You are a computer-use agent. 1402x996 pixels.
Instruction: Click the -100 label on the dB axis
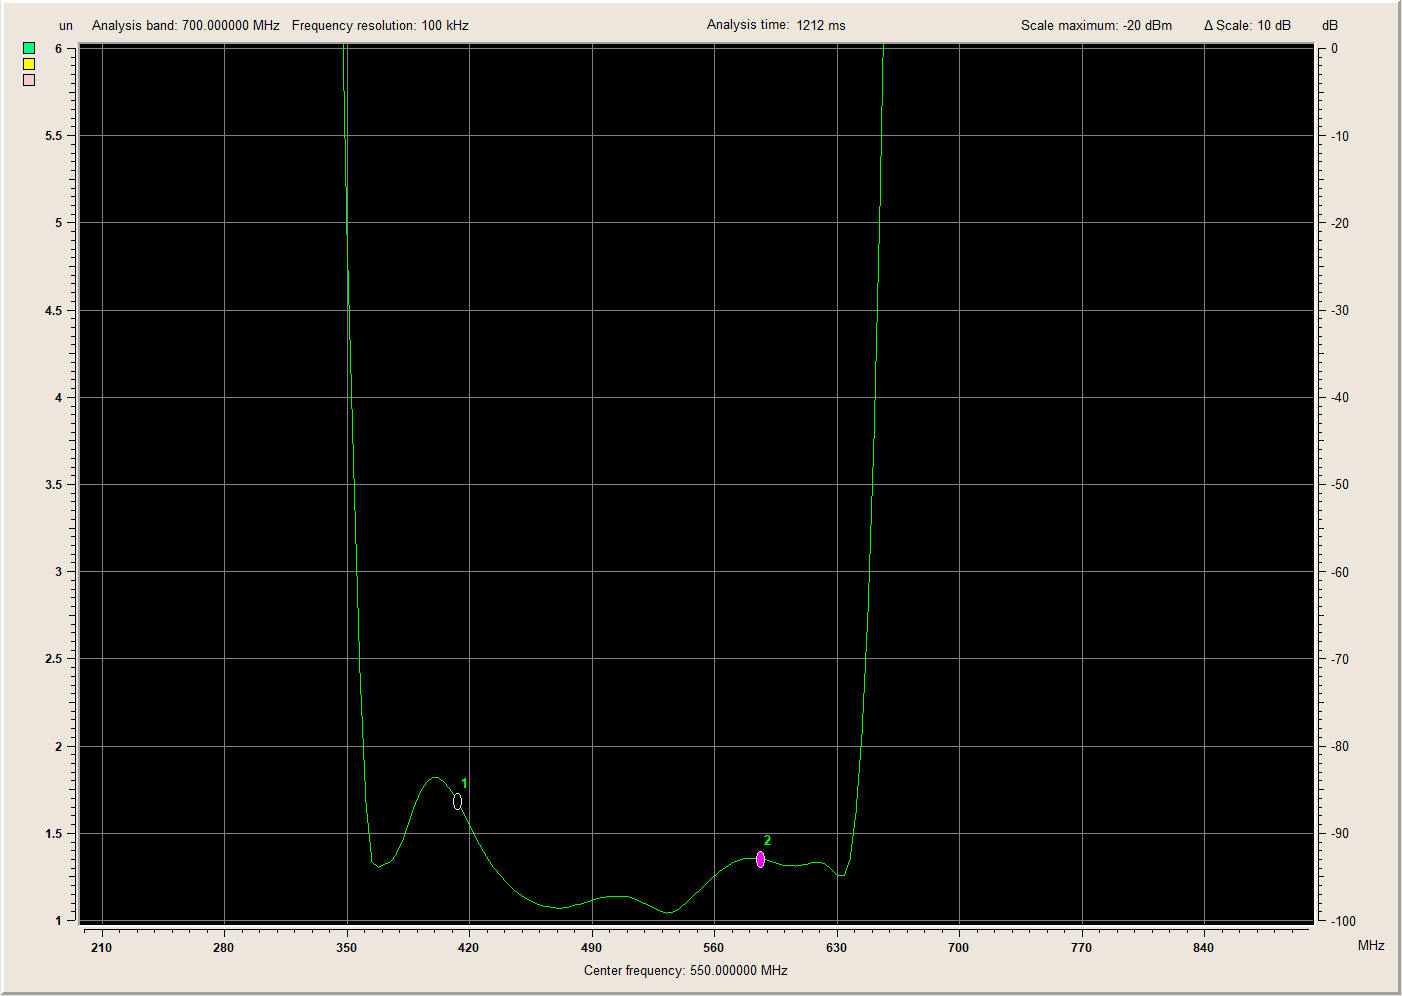pyautogui.click(x=1343, y=921)
